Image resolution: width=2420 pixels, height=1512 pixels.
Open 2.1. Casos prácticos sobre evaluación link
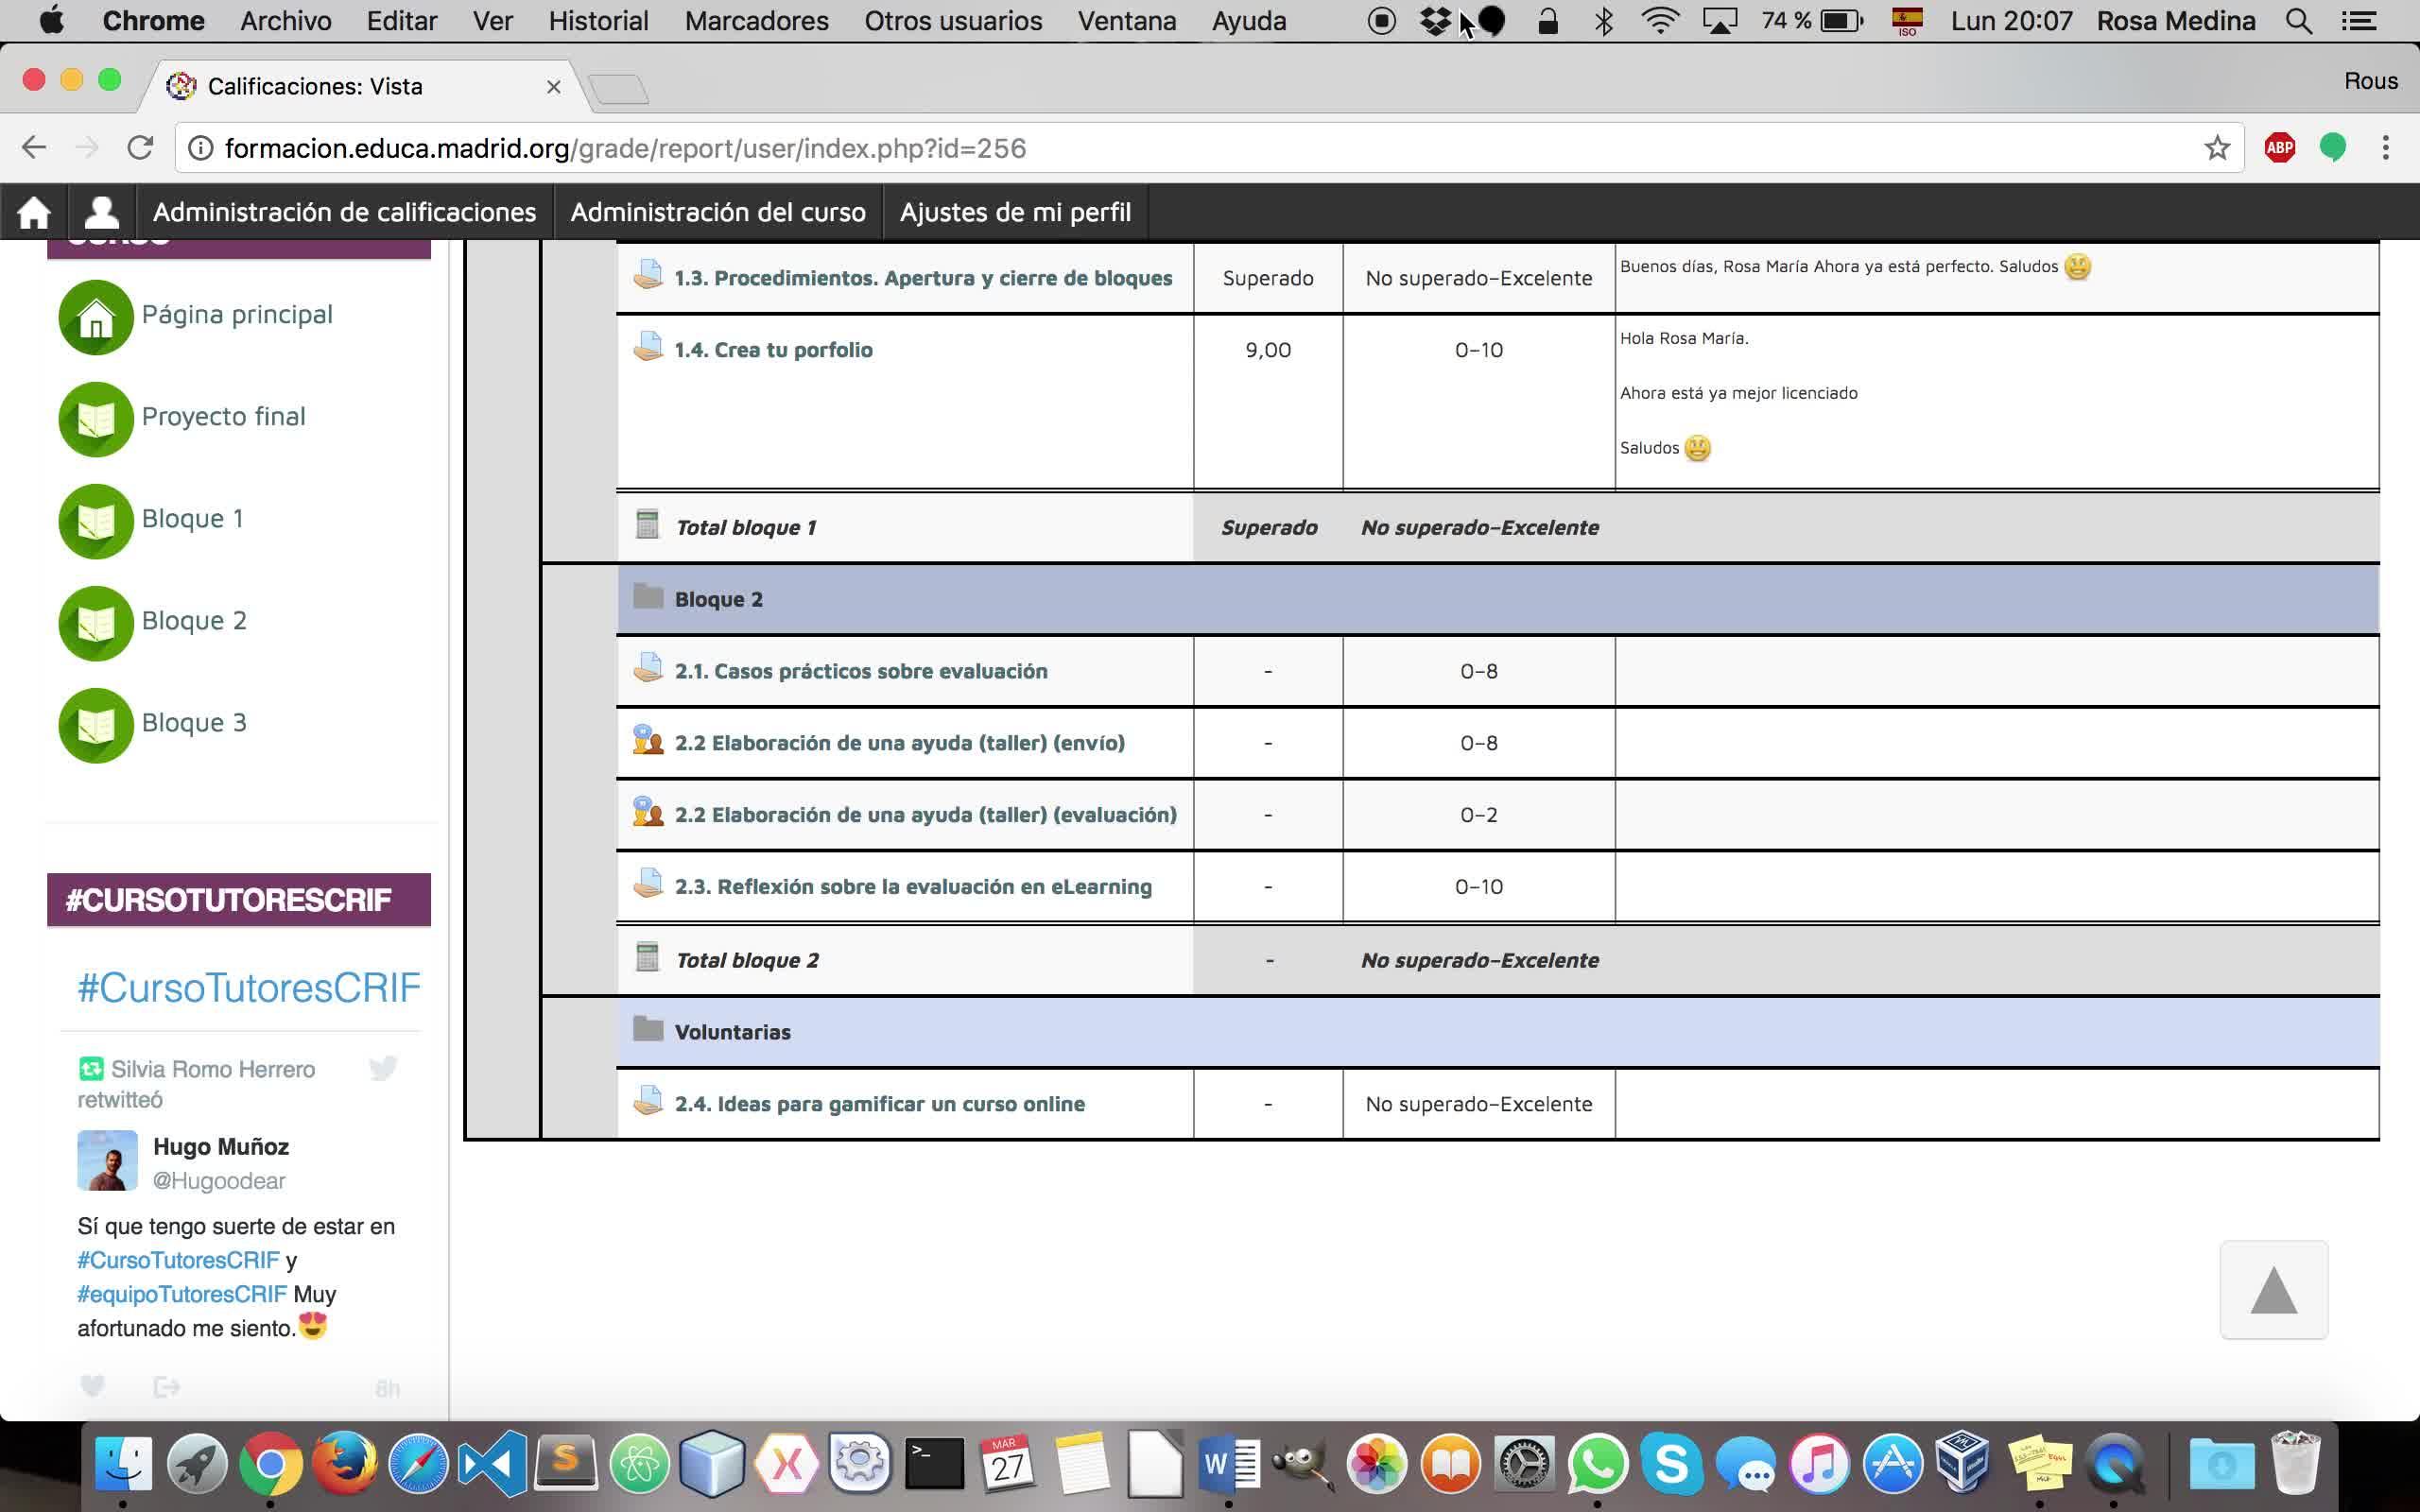[860, 671]
